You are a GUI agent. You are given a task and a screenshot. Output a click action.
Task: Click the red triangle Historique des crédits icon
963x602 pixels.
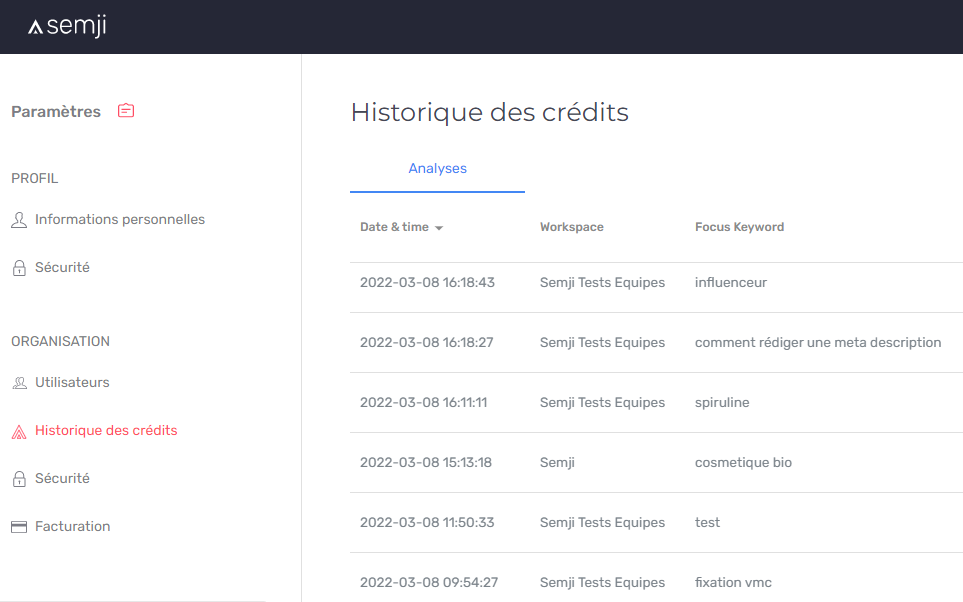pos(19,432)
